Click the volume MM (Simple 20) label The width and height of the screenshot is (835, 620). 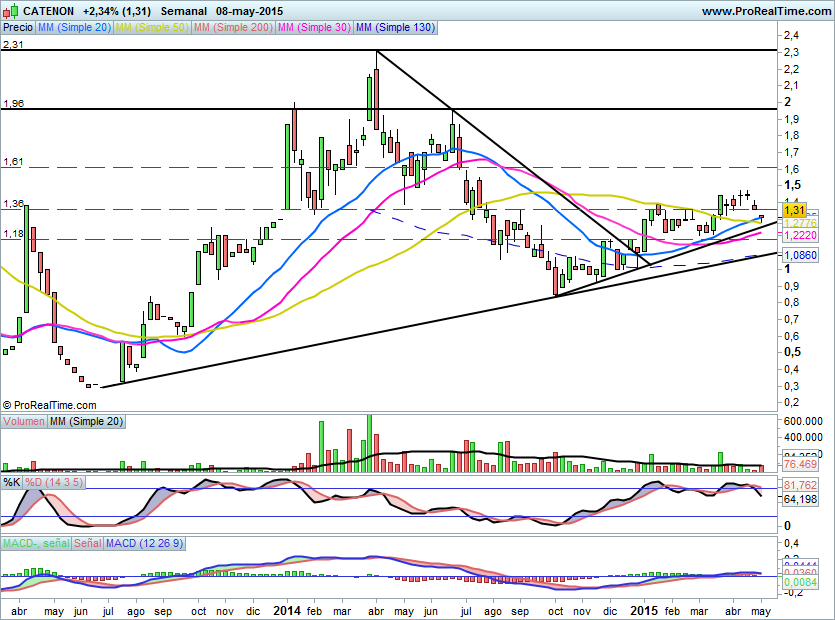[86, 421]
